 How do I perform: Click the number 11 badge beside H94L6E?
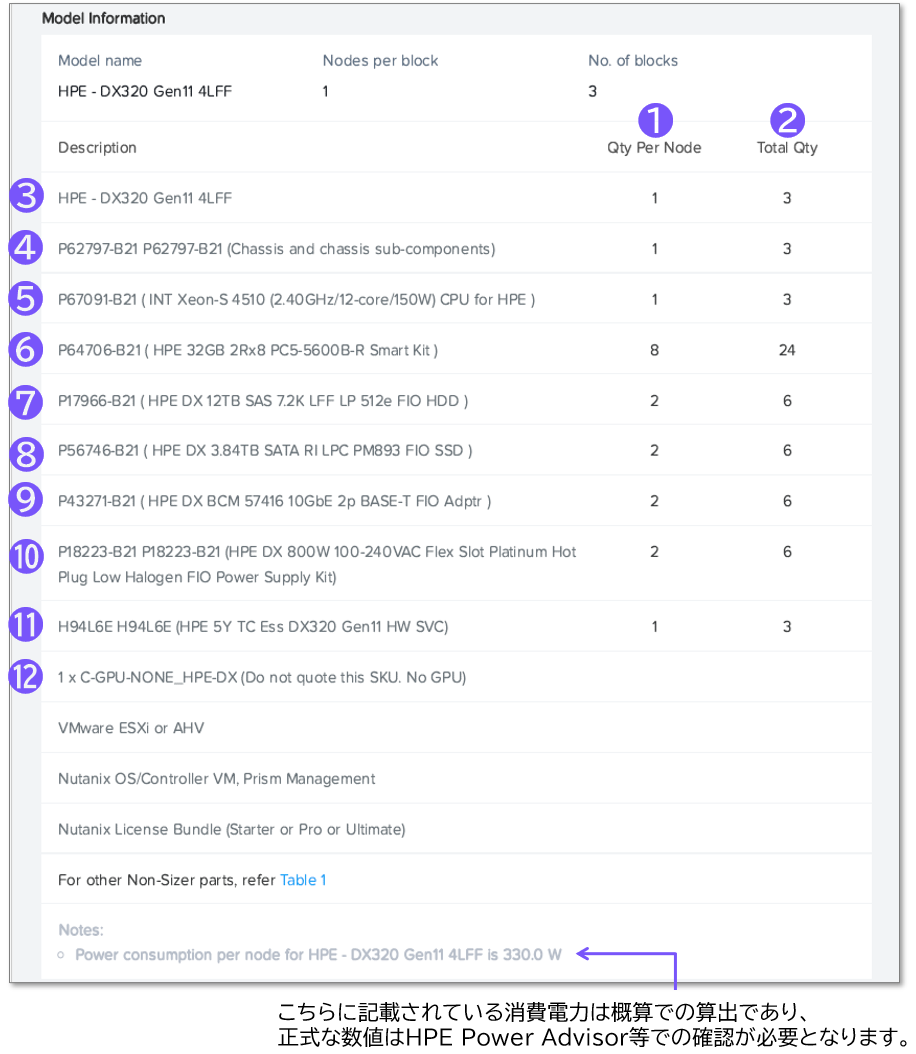coord(26,624)
